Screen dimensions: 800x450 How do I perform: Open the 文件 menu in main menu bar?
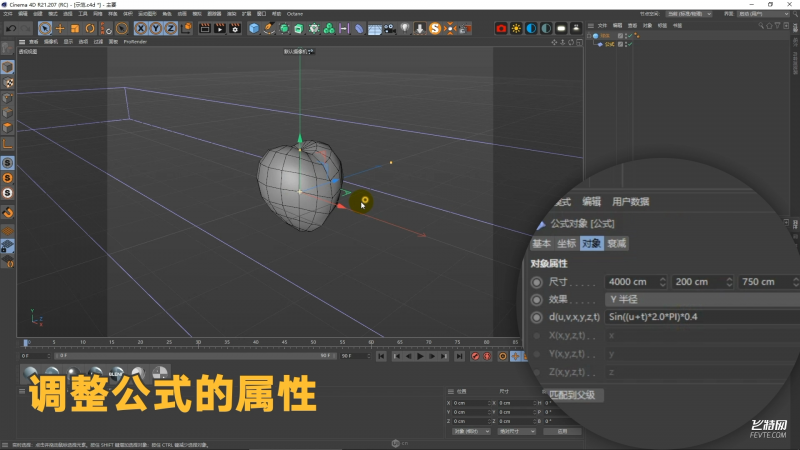point(8,14)
